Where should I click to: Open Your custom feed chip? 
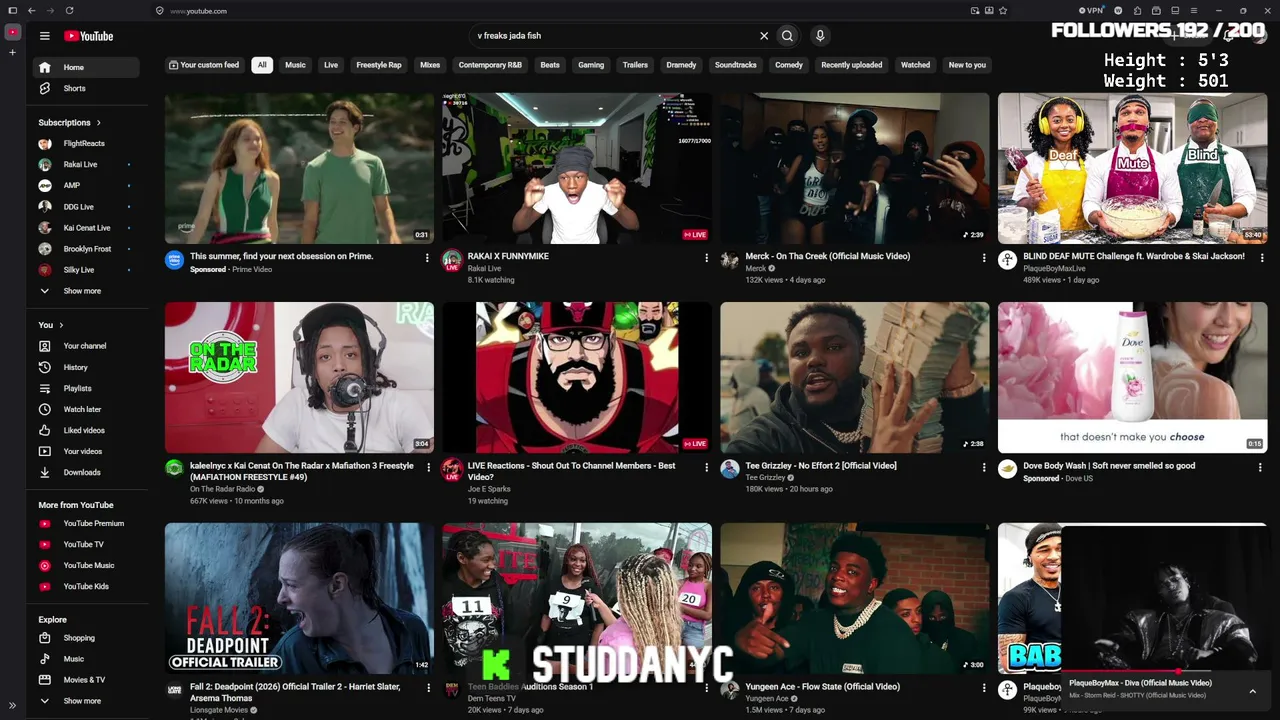[204, 65]
